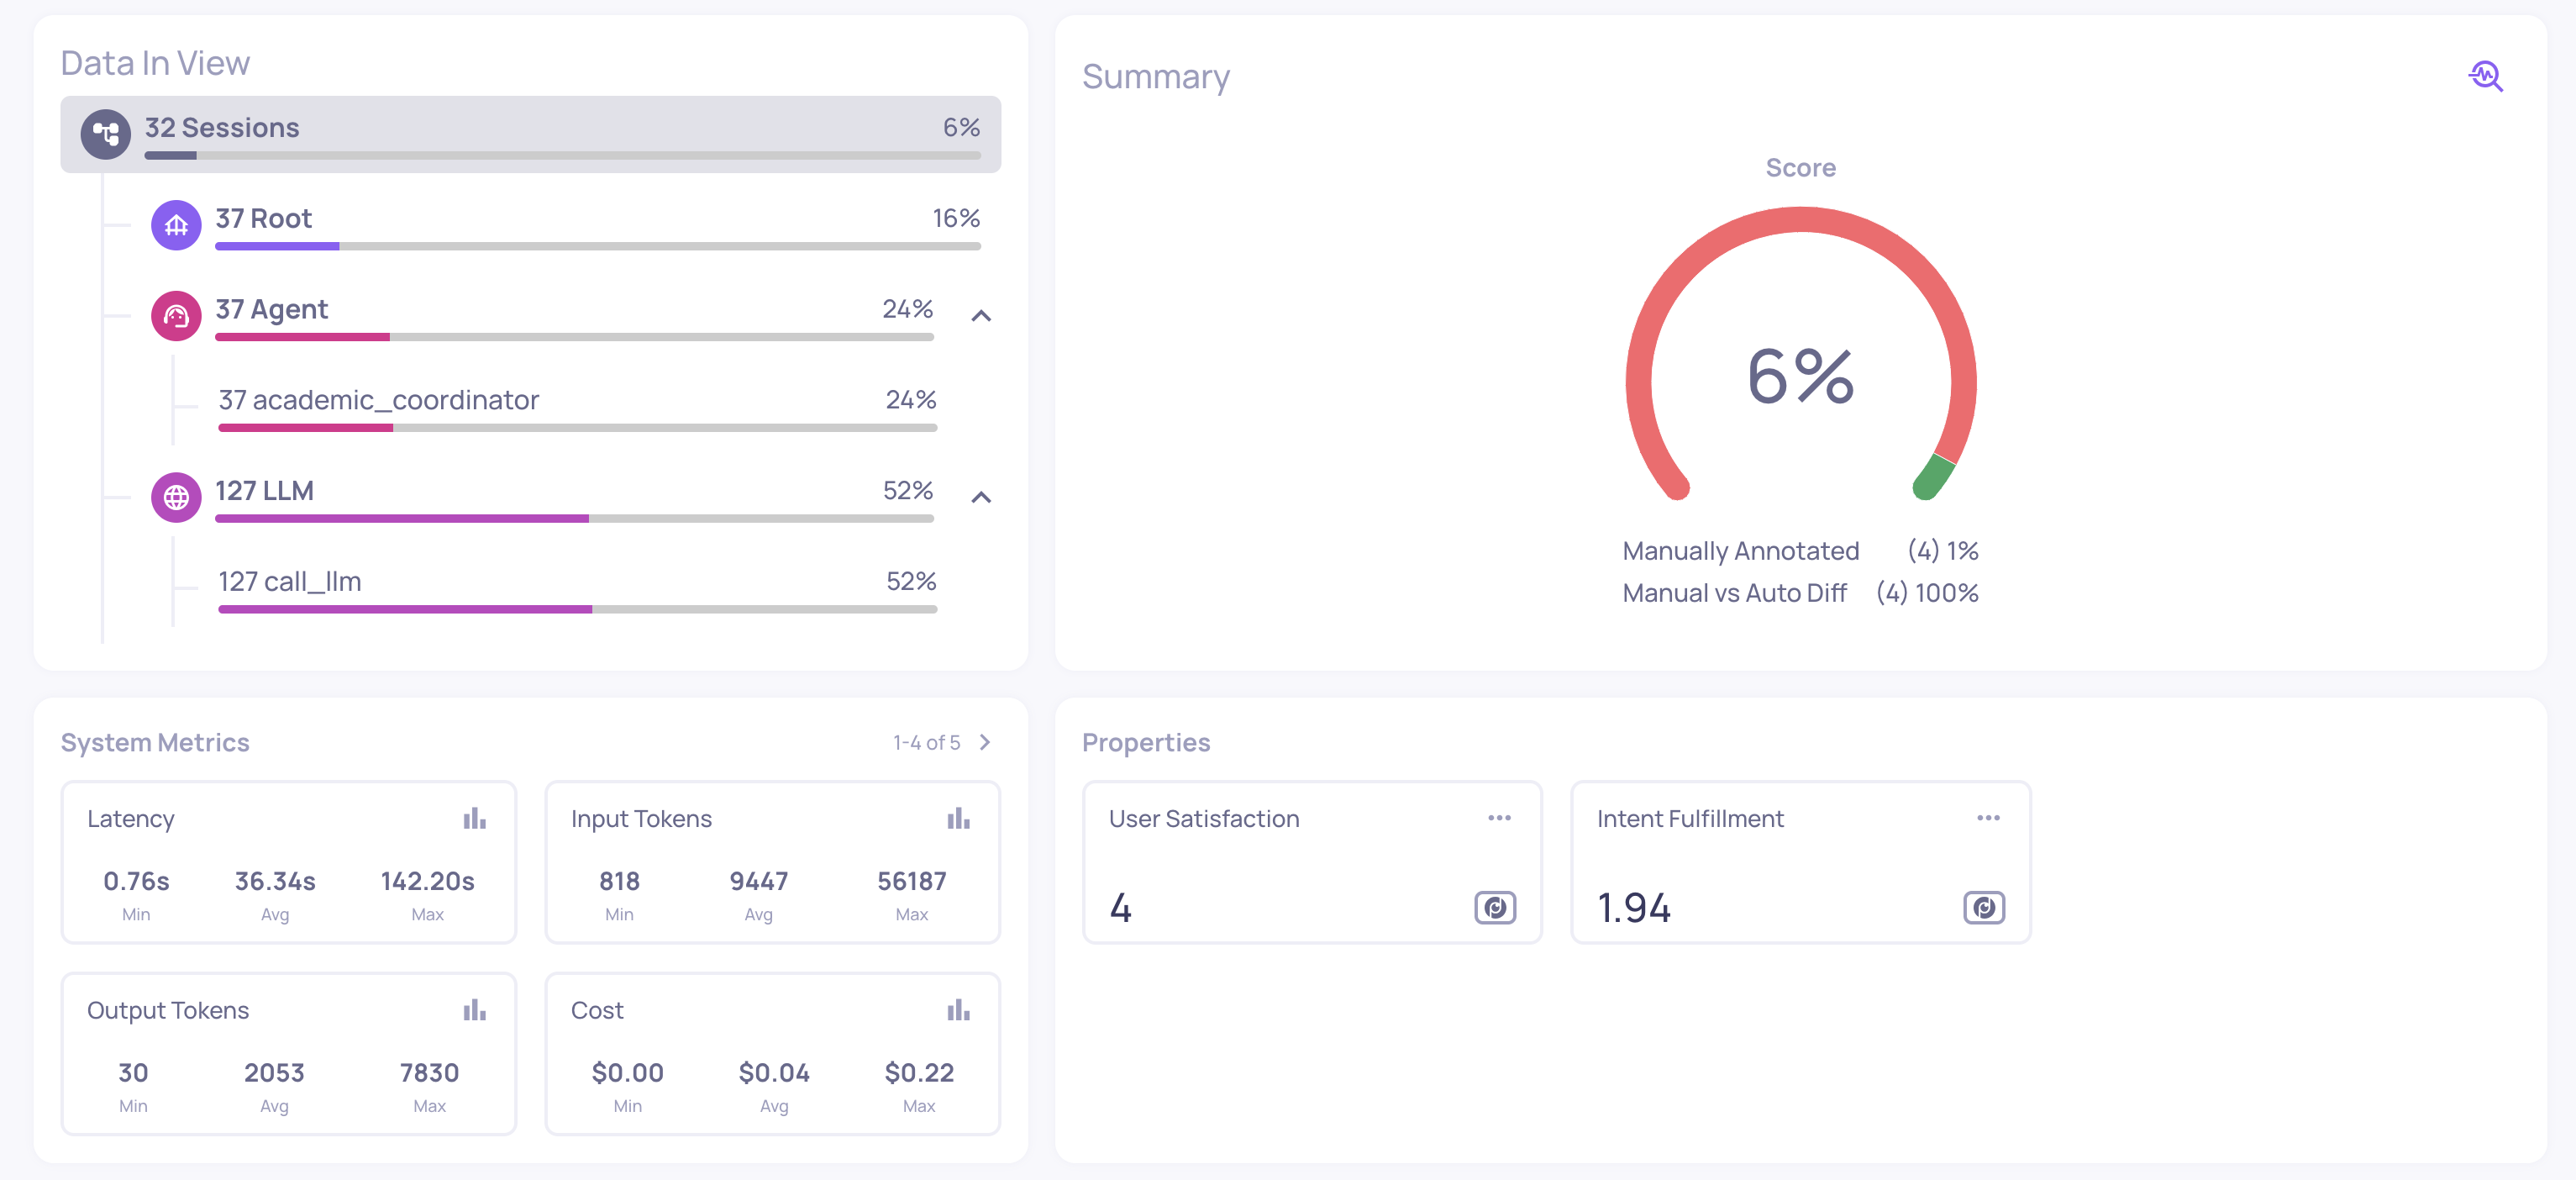Collapse the 127 LLM group
The image size is (2576, 1180).
(981, 497)
